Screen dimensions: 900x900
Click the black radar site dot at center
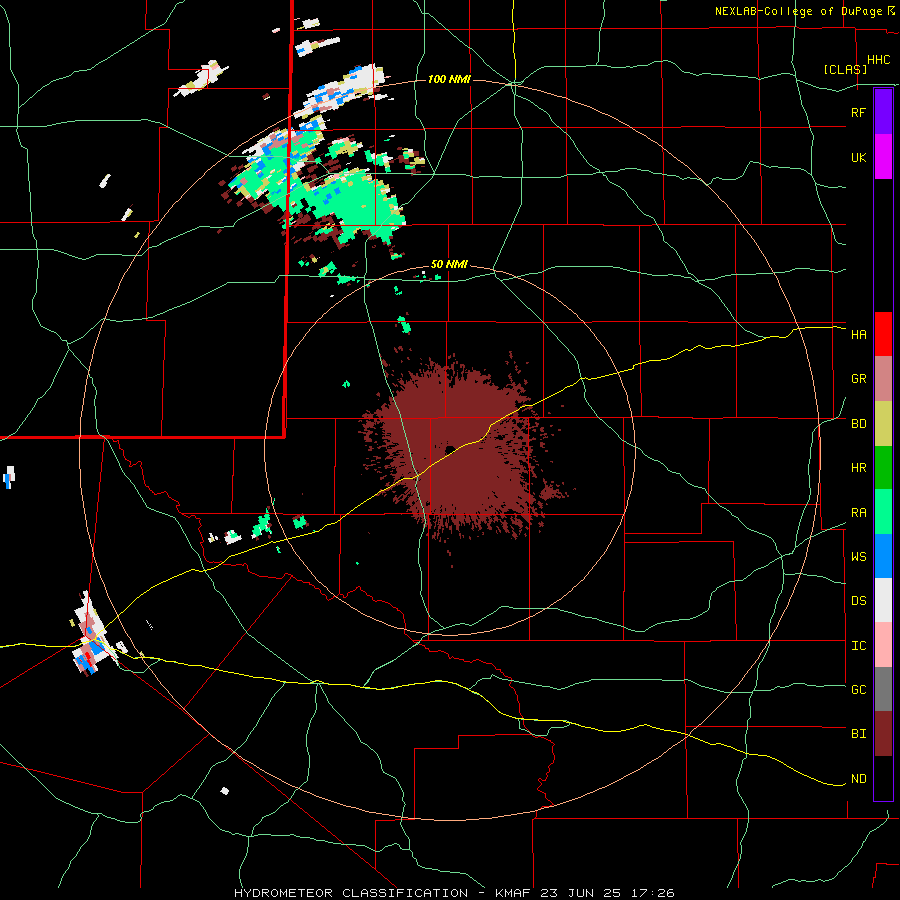450,449
